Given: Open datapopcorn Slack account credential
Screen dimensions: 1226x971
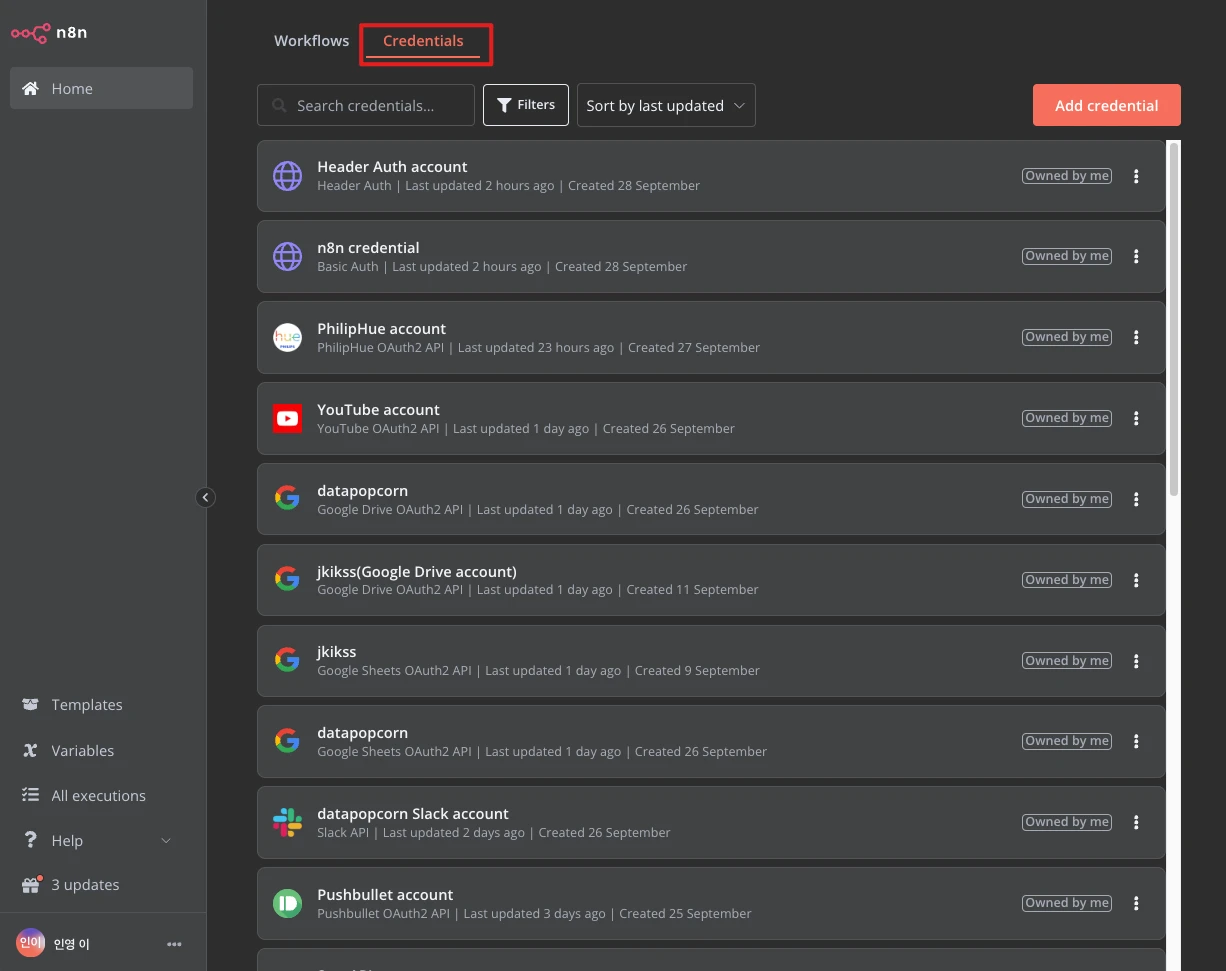Looking at the screenshot, I should 711,822.
